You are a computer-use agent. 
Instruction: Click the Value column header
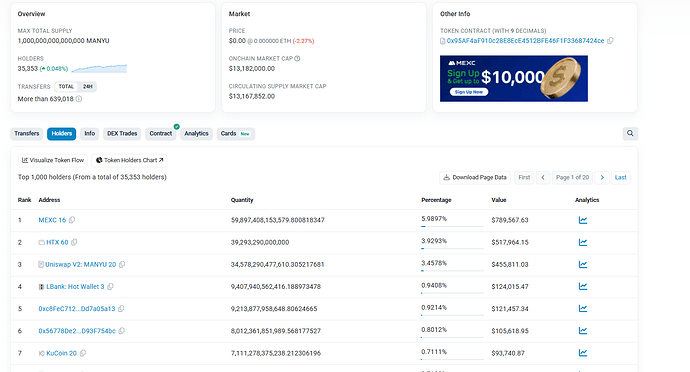[499, 200]
